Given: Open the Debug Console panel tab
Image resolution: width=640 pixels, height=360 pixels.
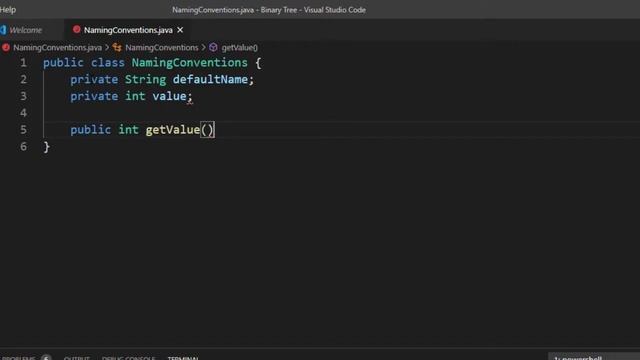Looking at the screenshot, I should coord(129,358).
